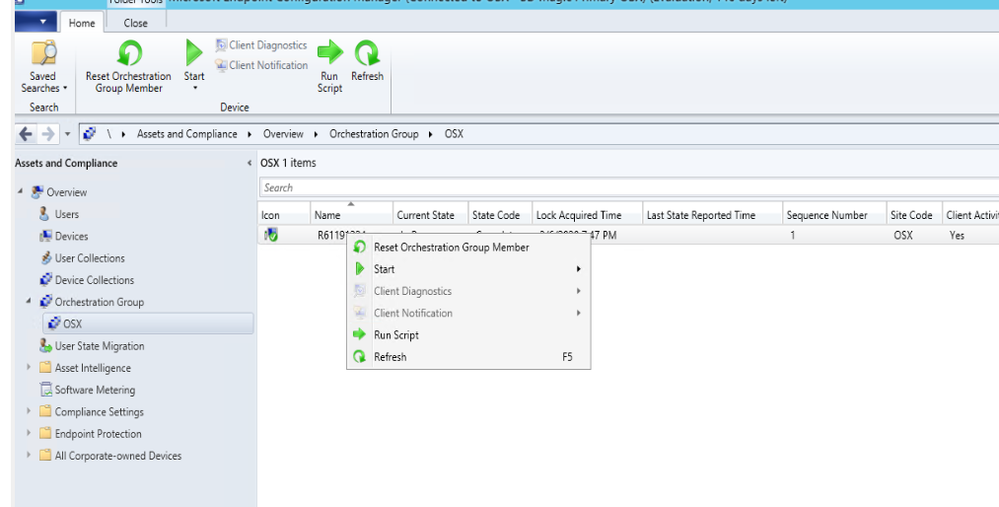The height and width of the screenshot is (507, 999).
Task: Open Client Notification context menu item
Action: [x=468, y=313]
